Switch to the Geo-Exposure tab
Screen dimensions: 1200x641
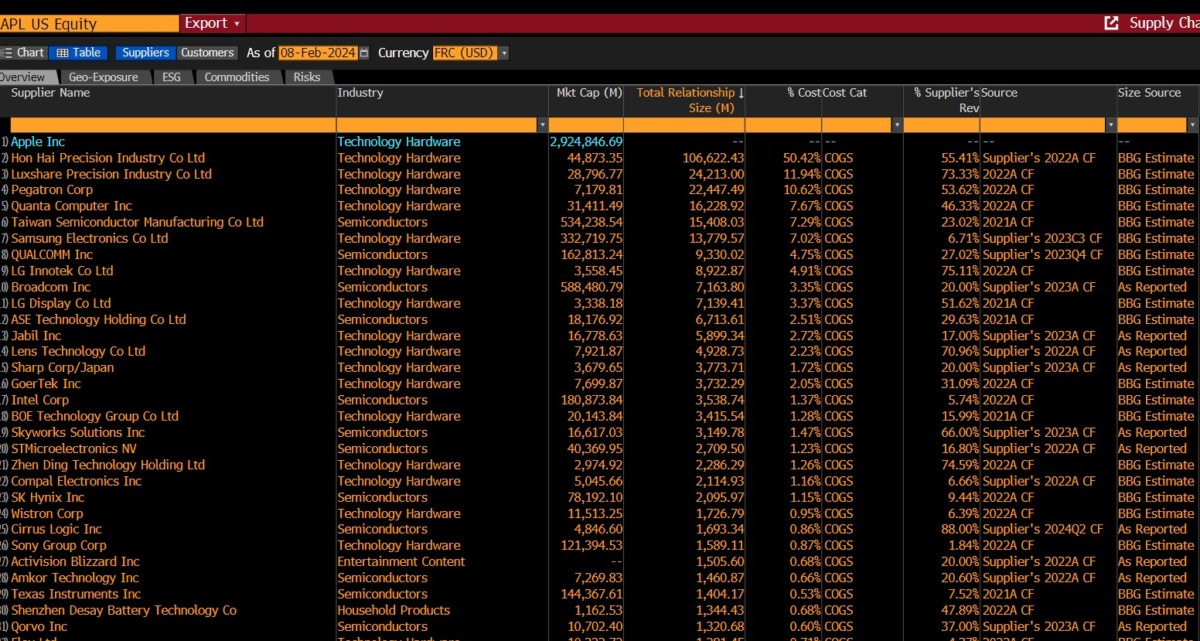tap(105, 76)
